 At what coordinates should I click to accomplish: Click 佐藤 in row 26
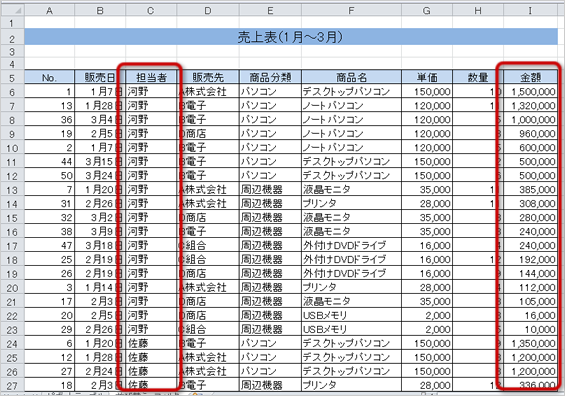[x=151, y=371]
